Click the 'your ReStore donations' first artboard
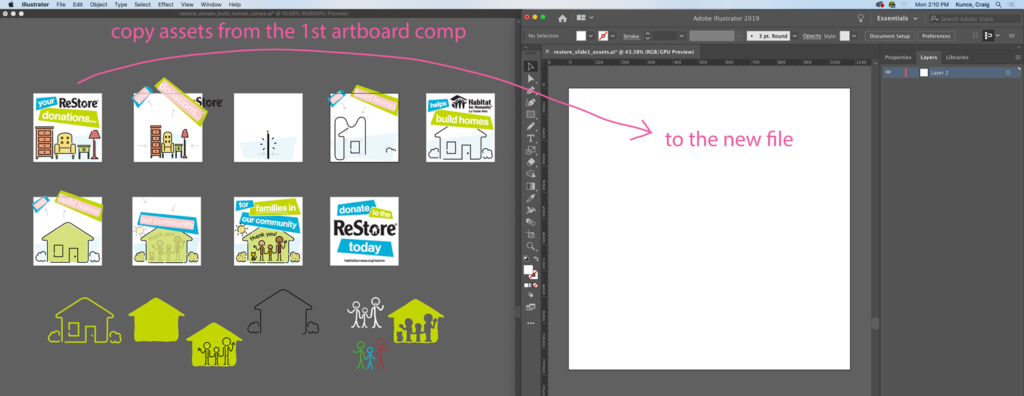1024x396 pixels. (67, 127)
